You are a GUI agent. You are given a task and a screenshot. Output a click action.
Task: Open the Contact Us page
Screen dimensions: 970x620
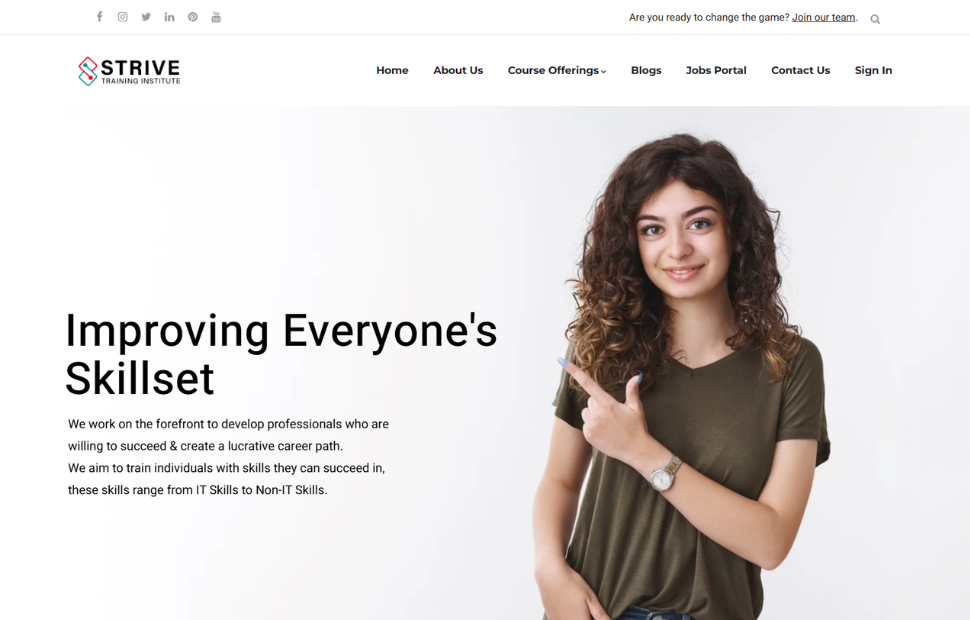coord(800,71)
